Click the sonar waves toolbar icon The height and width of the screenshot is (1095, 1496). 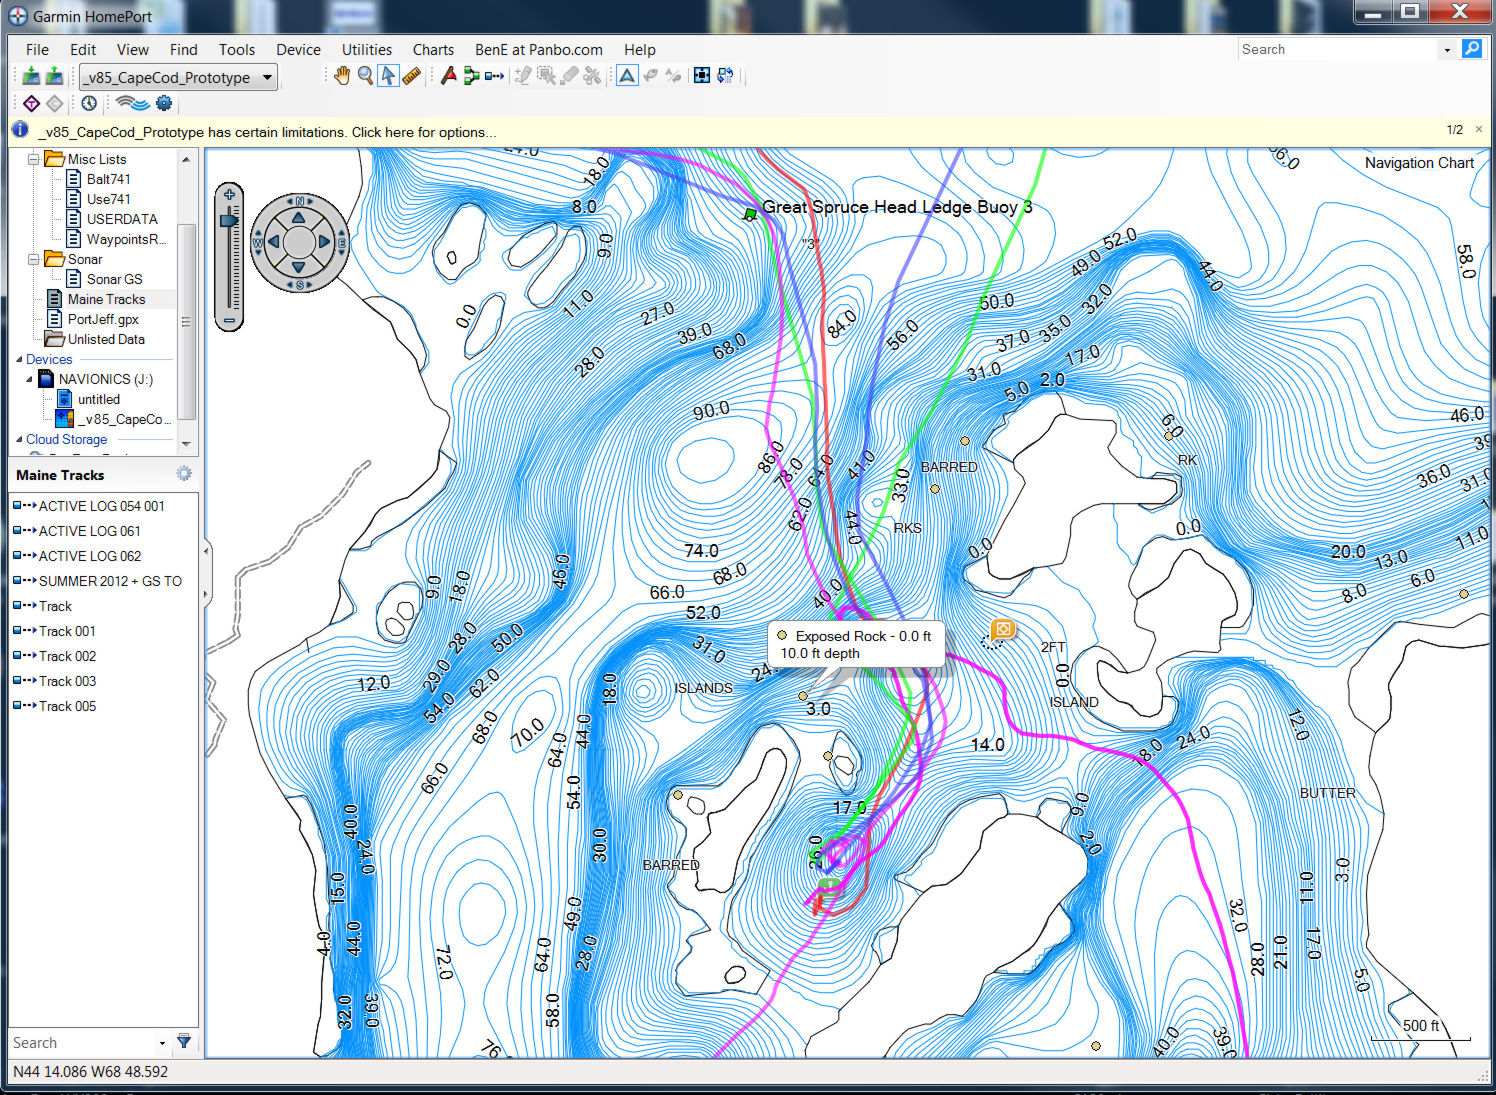pos(132,103)
